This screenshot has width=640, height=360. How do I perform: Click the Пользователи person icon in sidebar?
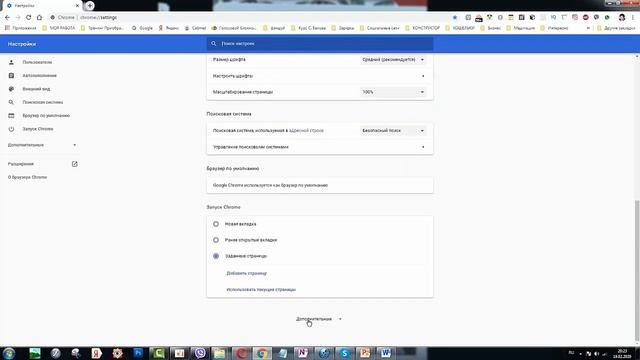tap(11, 62)
